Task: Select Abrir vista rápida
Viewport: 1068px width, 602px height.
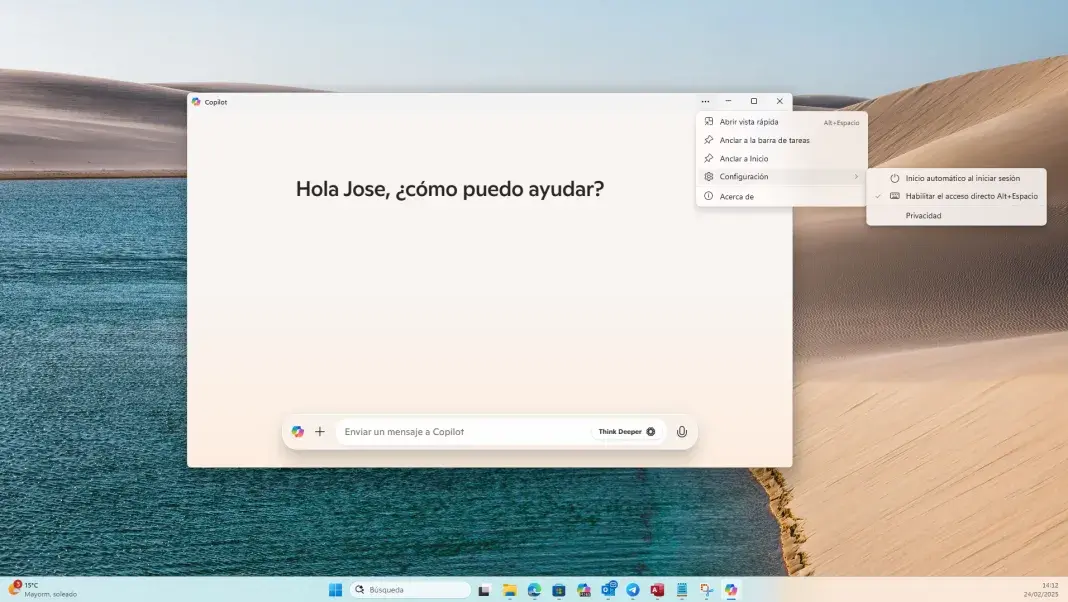Action: (749, 122)
